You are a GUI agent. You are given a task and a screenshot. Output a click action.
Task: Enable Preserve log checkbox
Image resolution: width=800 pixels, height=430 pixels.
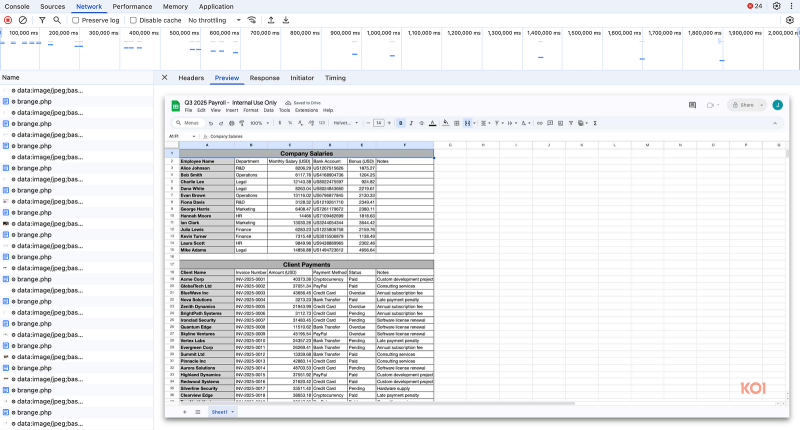point(76,20)
